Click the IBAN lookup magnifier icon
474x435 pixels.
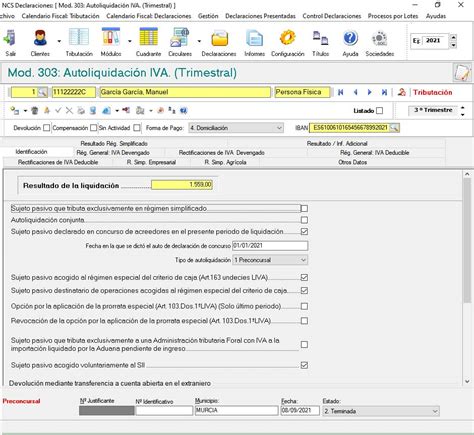coord(394,128)
